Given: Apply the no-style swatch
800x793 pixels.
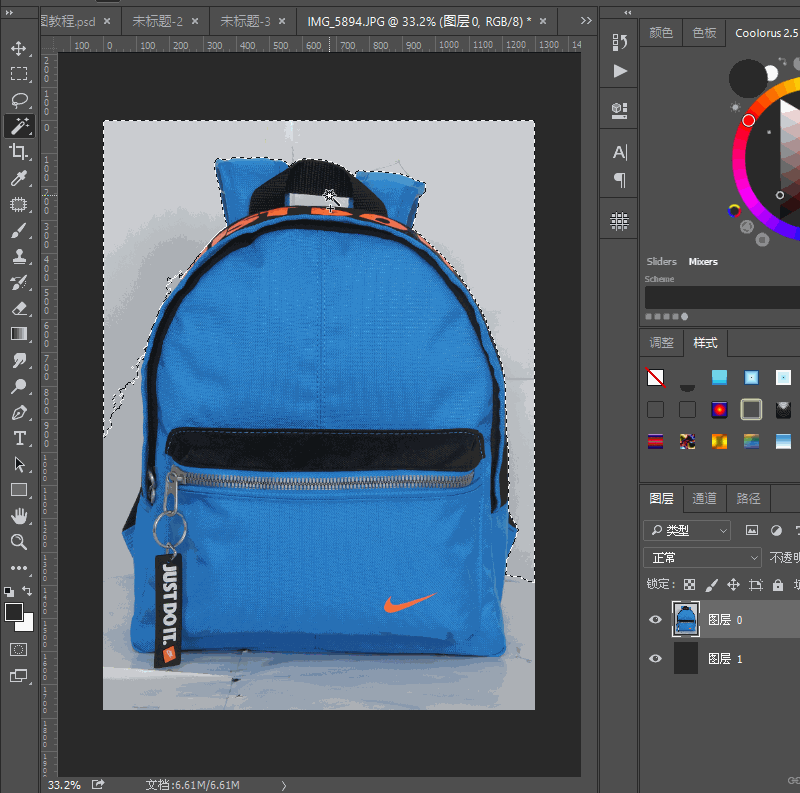Looking at the screenshot, I should tap(655, 378).
